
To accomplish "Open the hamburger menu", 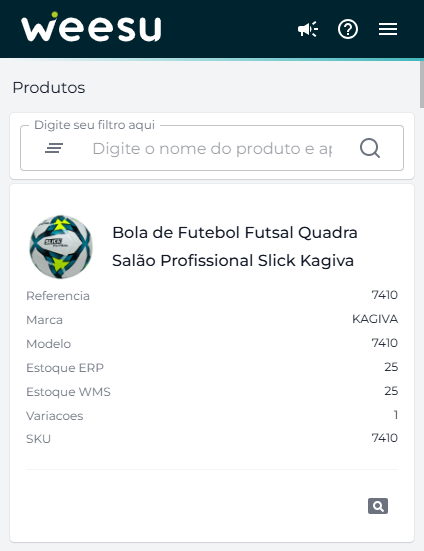I will point(388,29).
